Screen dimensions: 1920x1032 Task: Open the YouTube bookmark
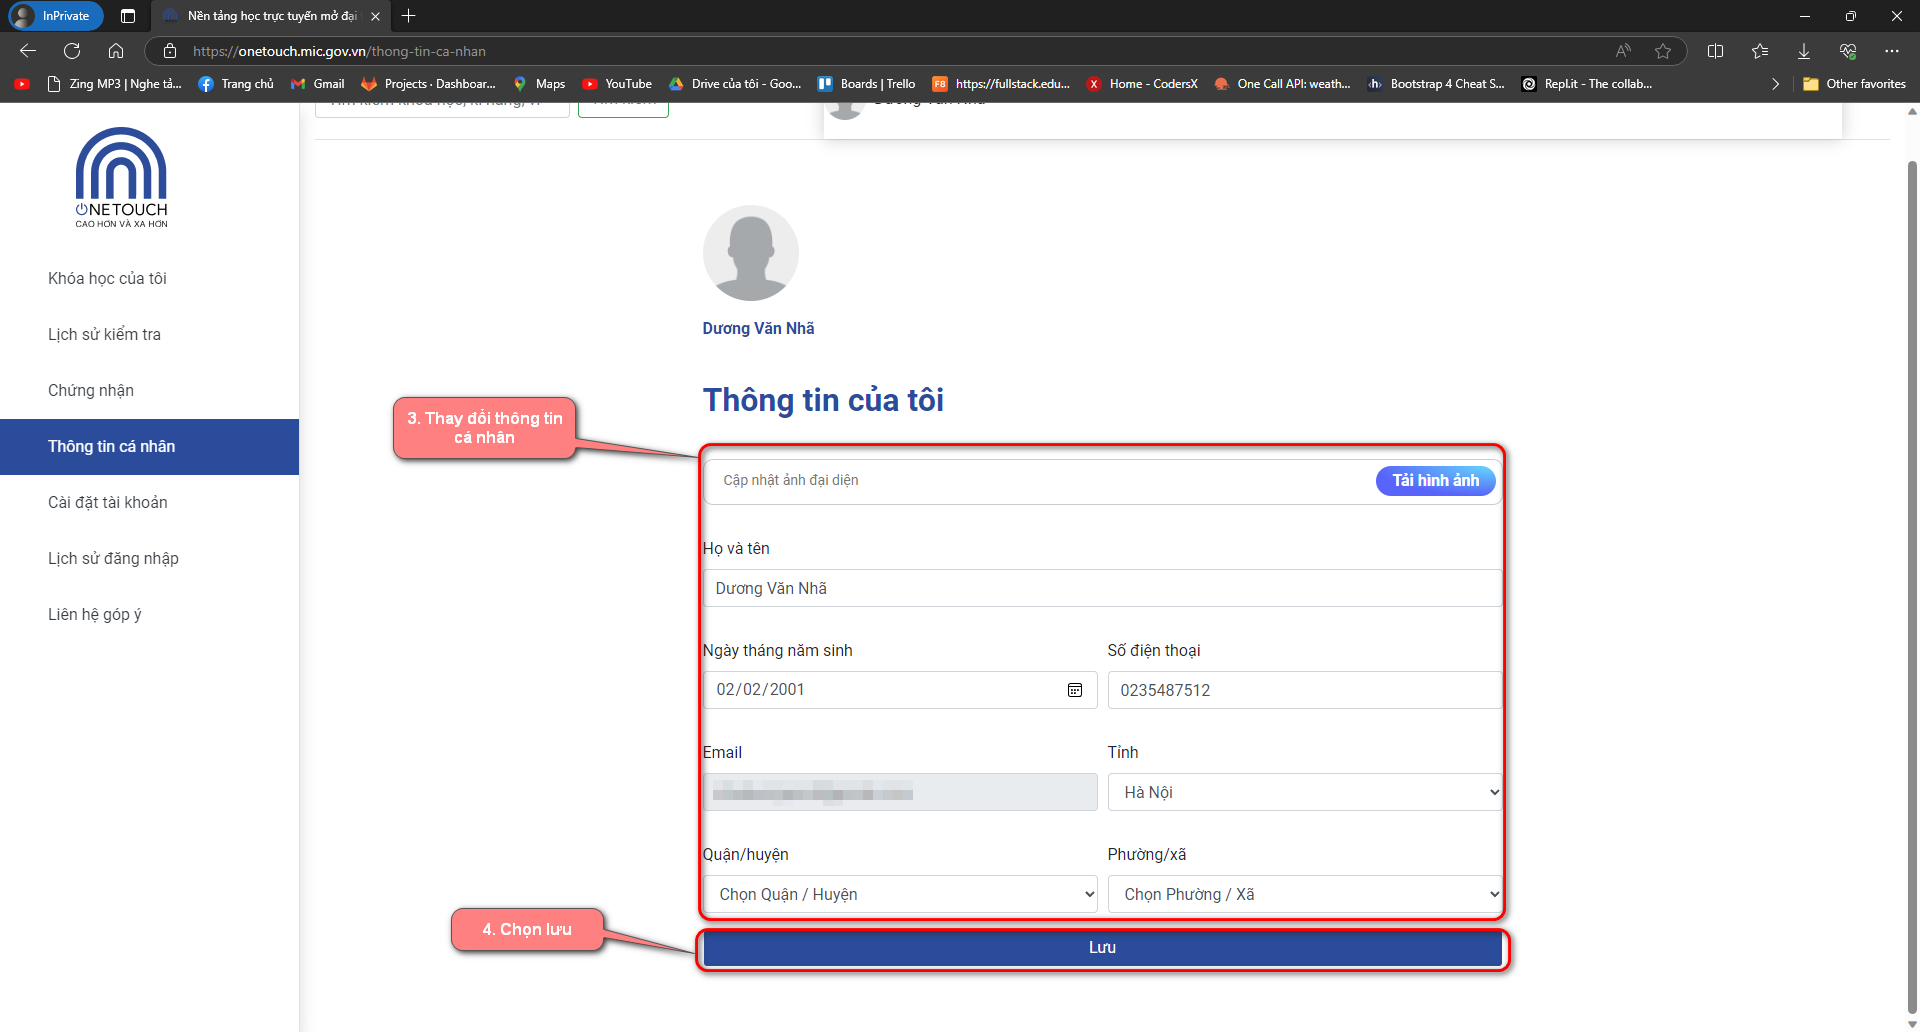coord(617,84)
